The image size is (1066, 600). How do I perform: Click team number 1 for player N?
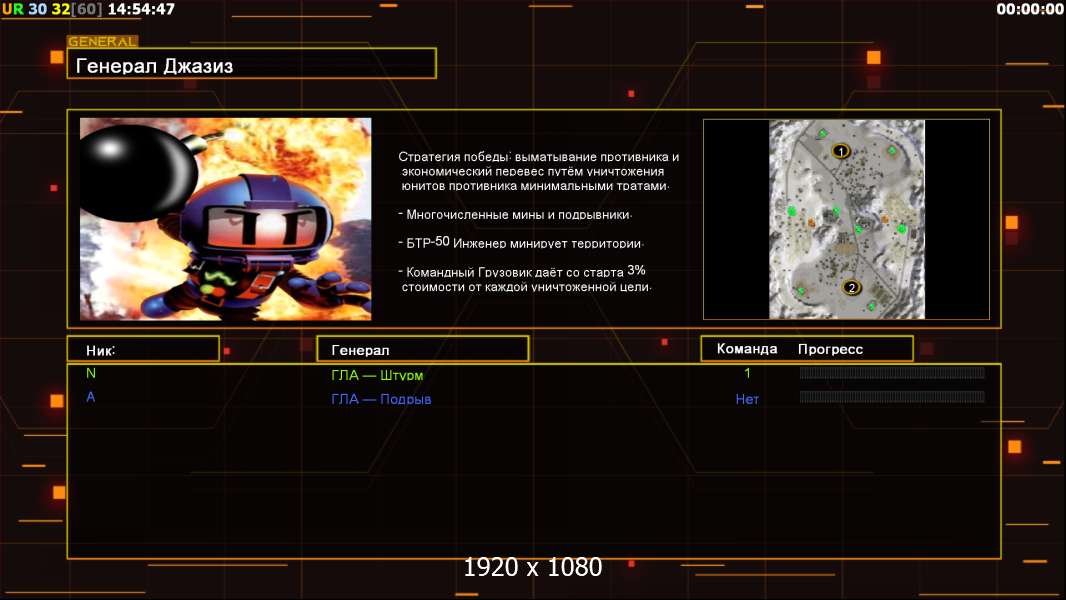tap(747, 373)
